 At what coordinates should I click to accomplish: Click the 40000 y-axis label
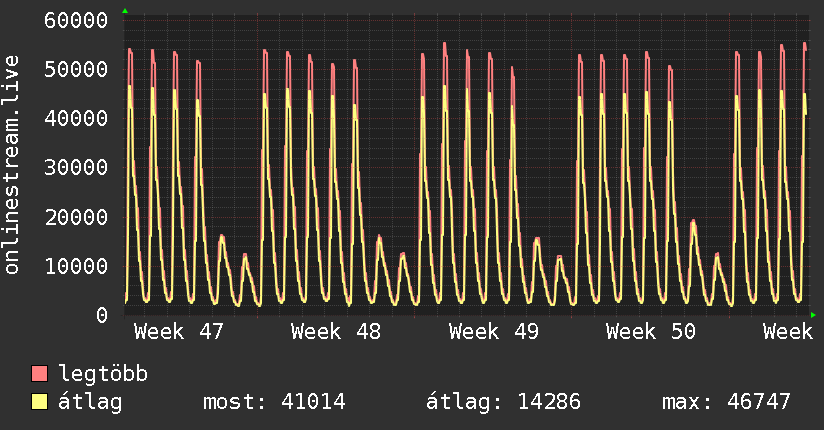click(x=76, y=118)
